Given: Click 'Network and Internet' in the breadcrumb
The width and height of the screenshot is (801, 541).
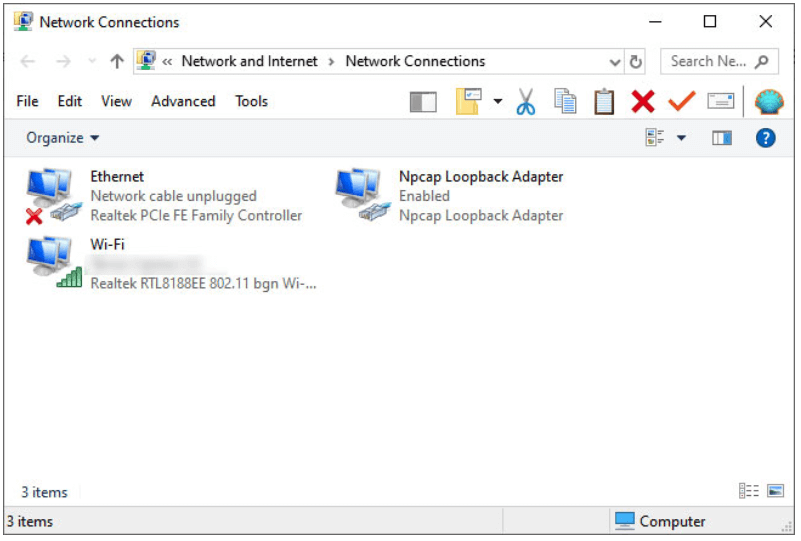Looking at the screenshot, I should tap(250, 62).
